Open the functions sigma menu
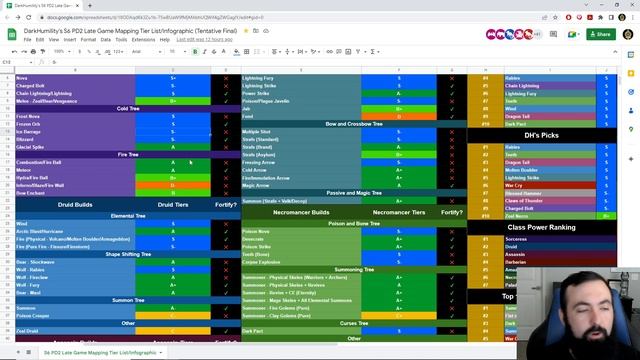Image resolution: width=640 pixels, height=360 pixels. point(375,52)
